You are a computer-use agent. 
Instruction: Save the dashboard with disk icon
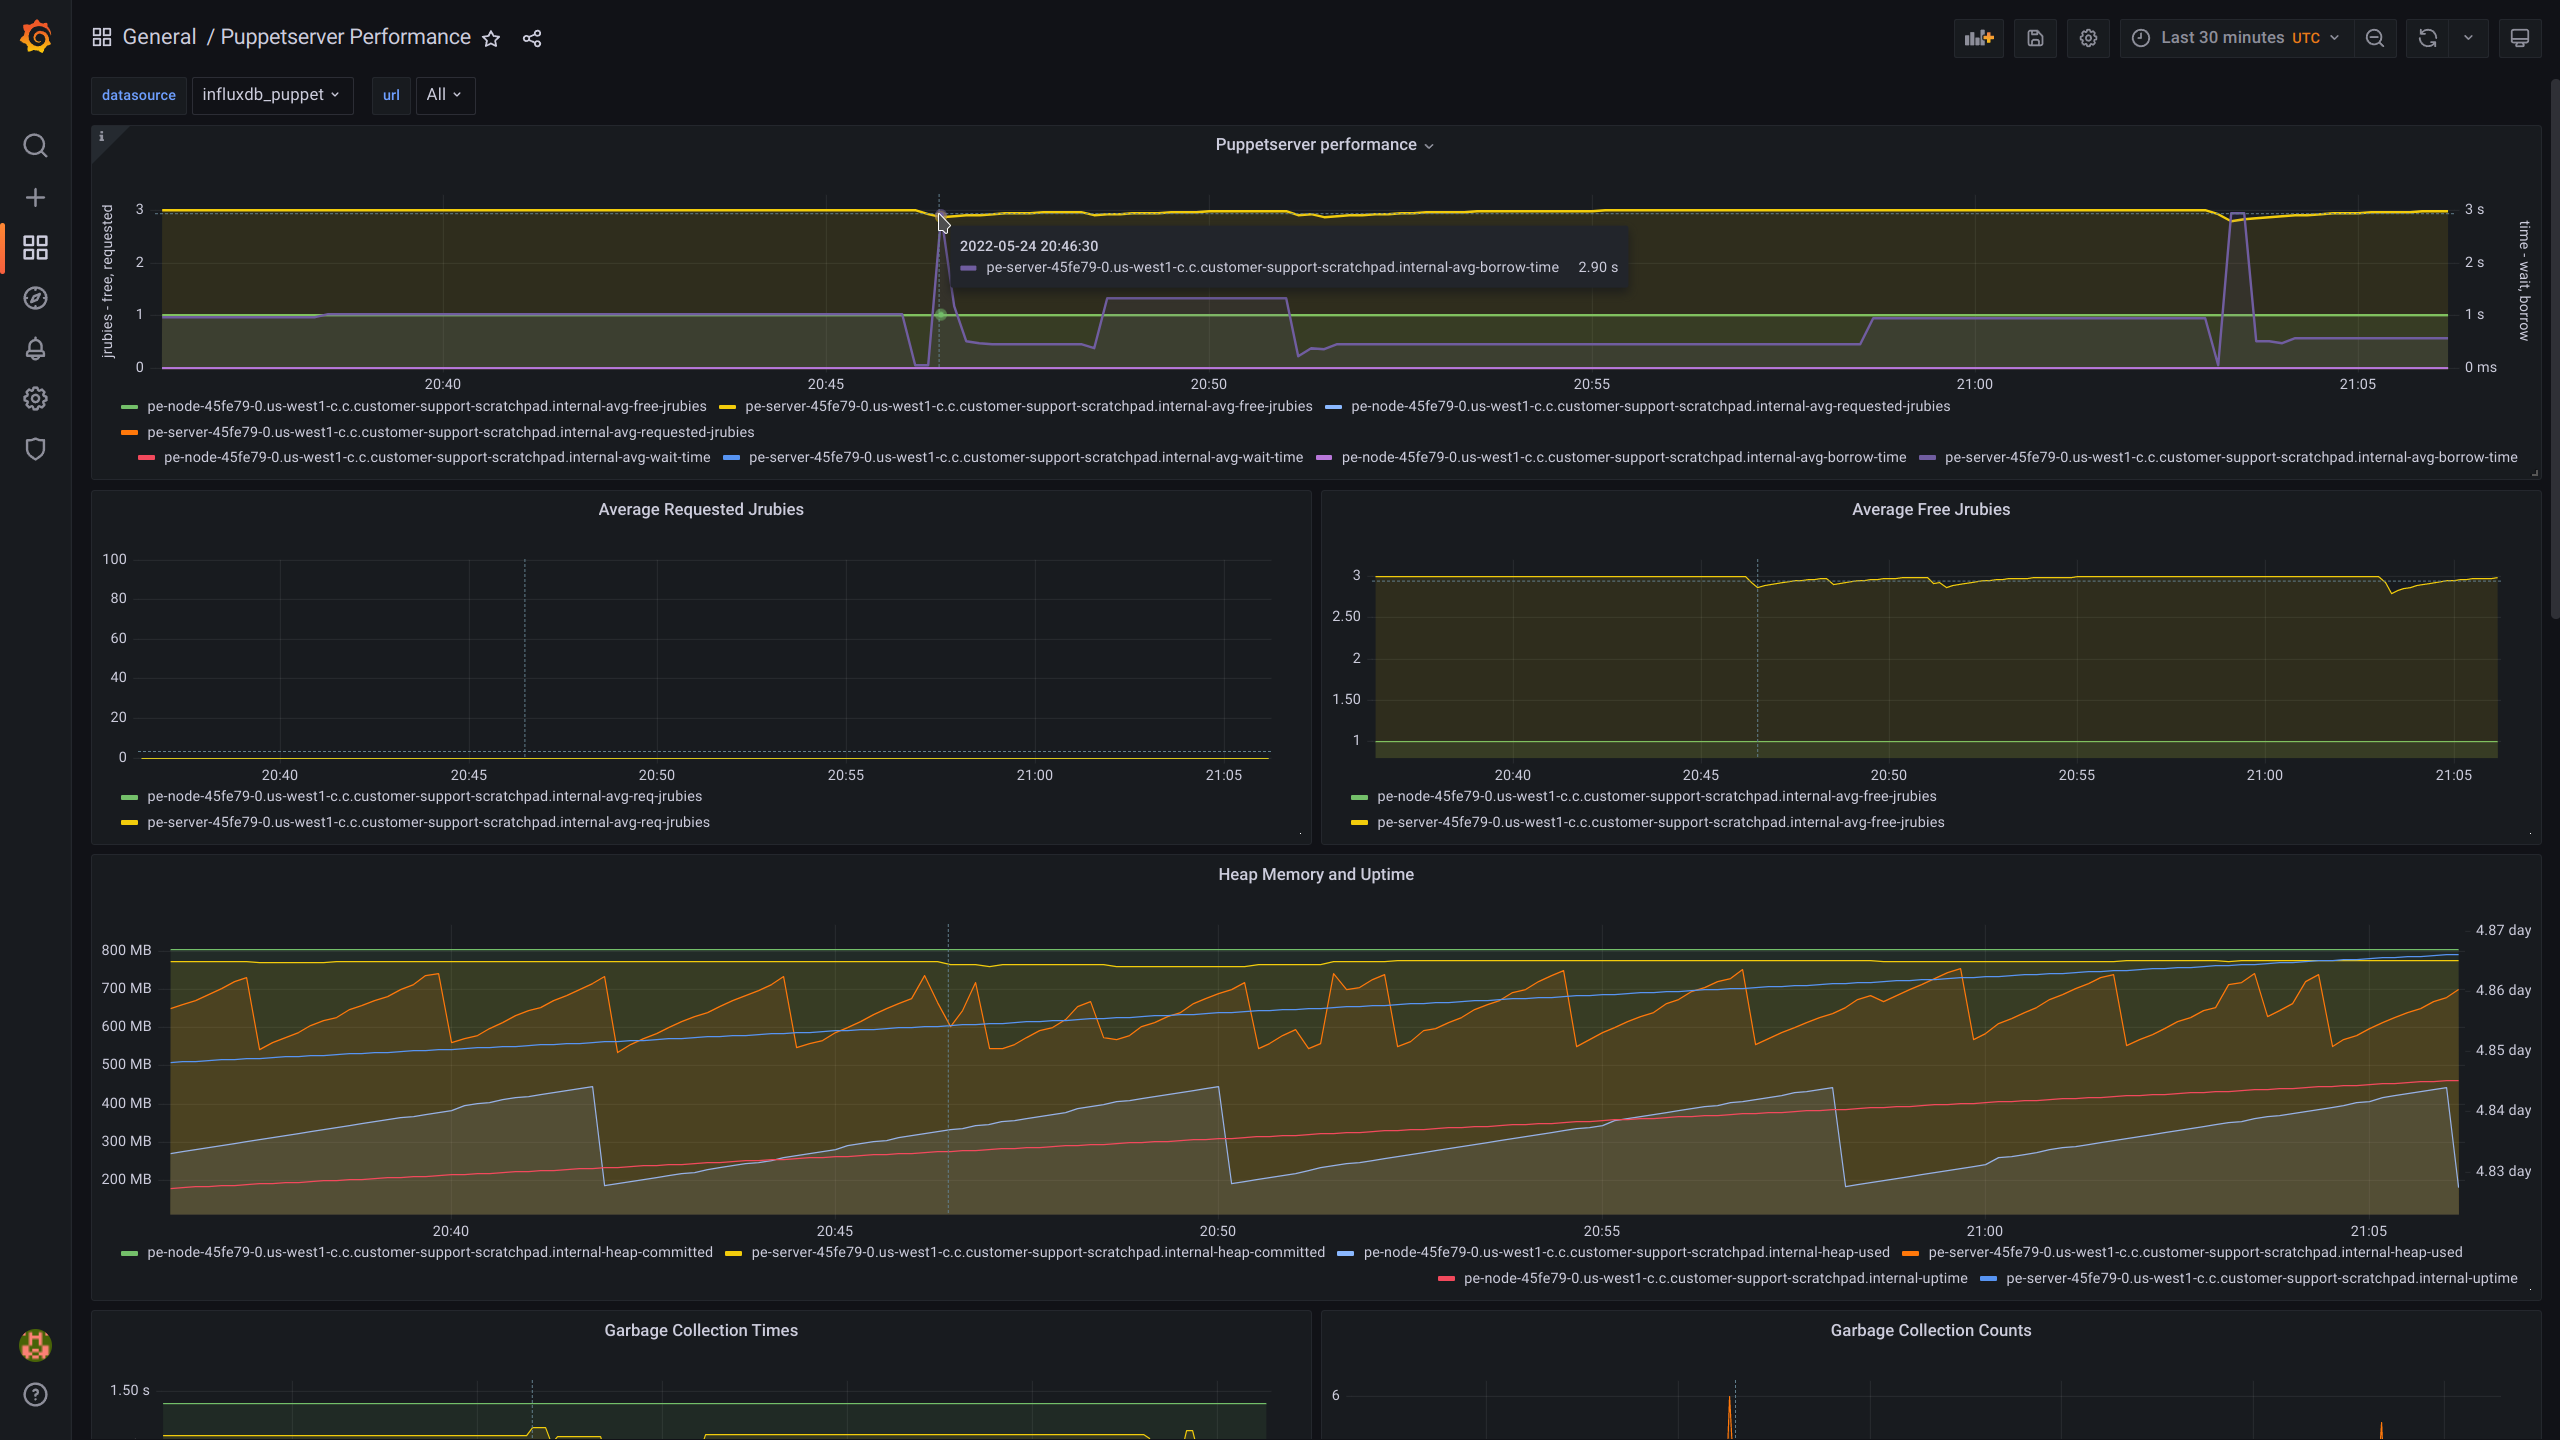(2035, 38)
